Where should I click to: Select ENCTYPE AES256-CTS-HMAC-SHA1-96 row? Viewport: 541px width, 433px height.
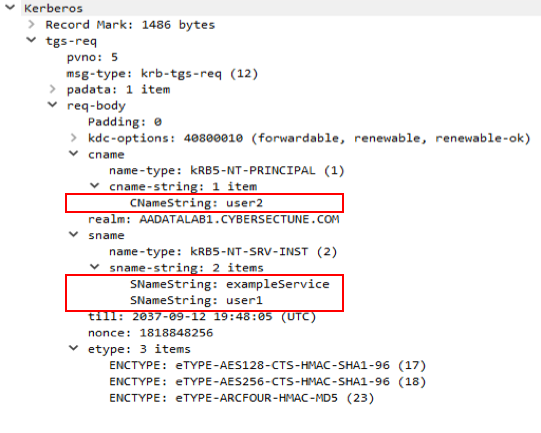[268, 382]
